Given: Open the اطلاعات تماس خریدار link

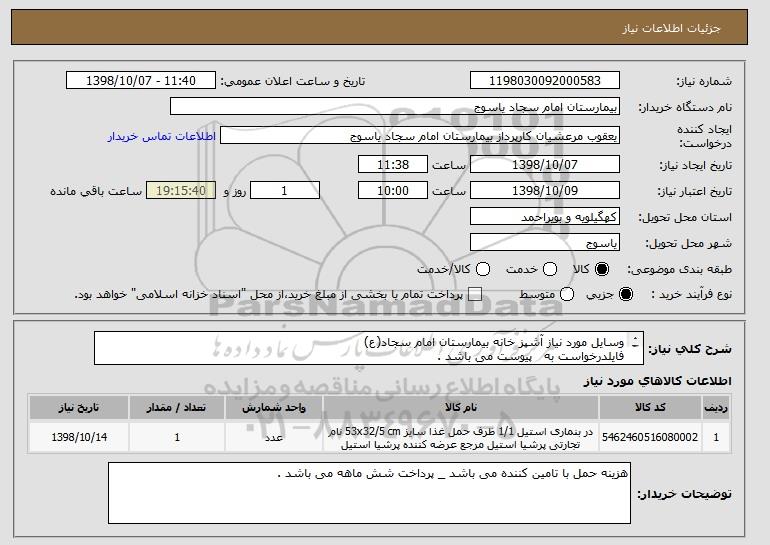Looking at the screenshot, I should pos(162,136).
